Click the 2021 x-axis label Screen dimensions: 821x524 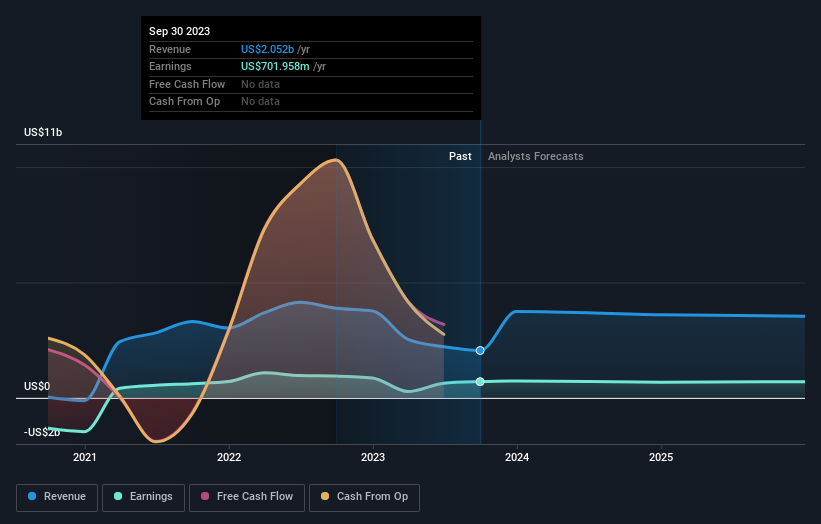(85, 457)
